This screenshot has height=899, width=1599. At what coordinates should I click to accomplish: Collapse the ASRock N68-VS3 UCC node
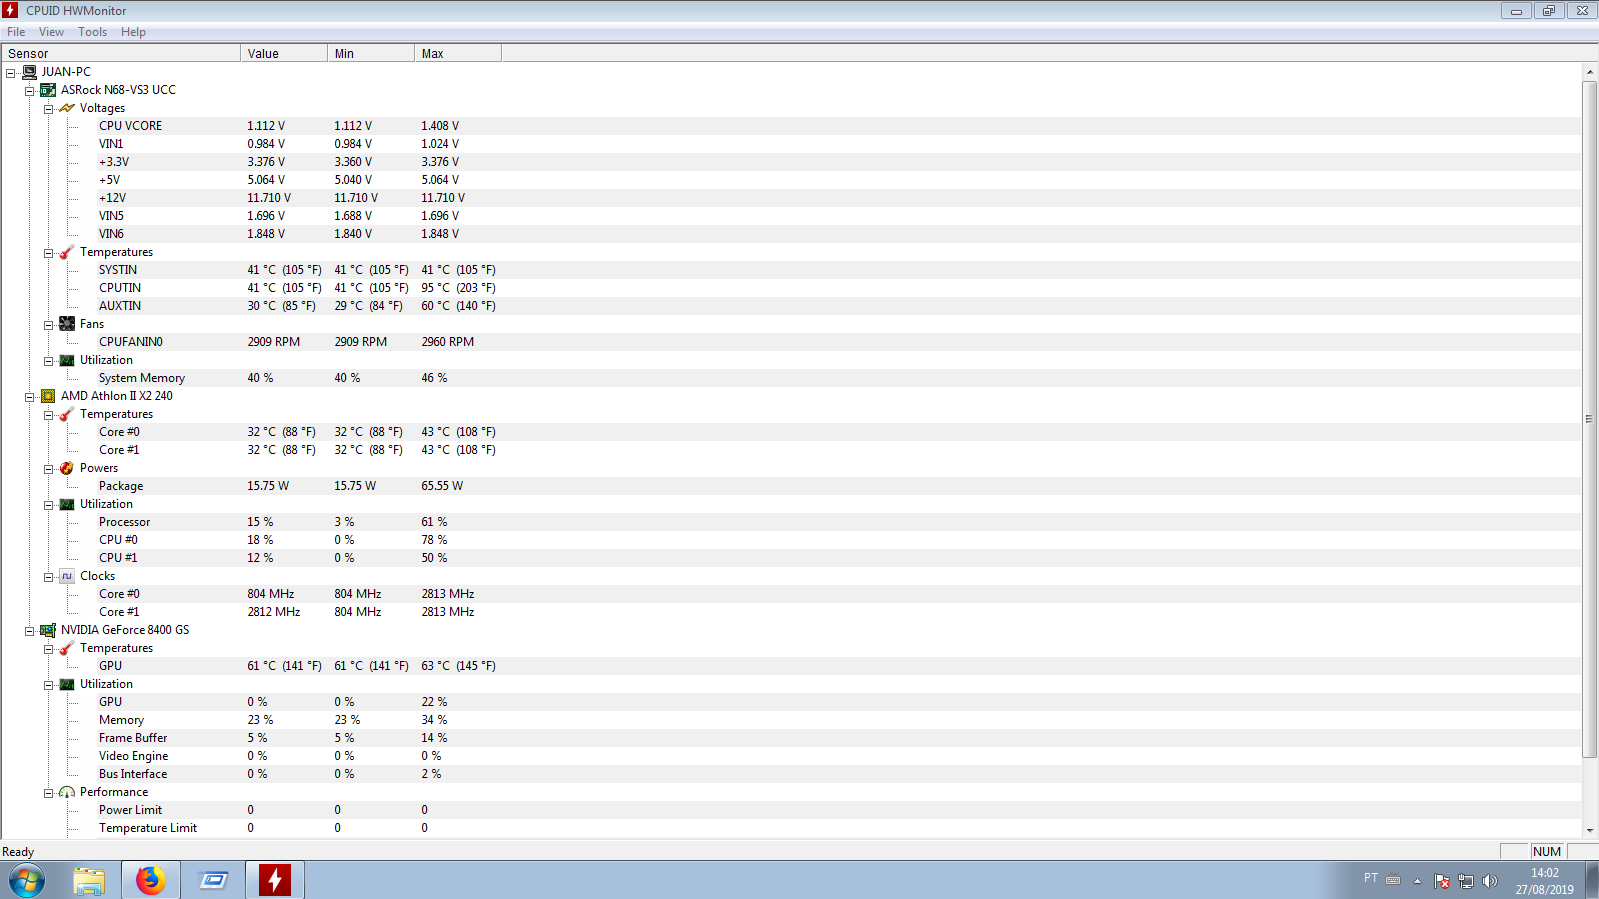pos(30,91)
